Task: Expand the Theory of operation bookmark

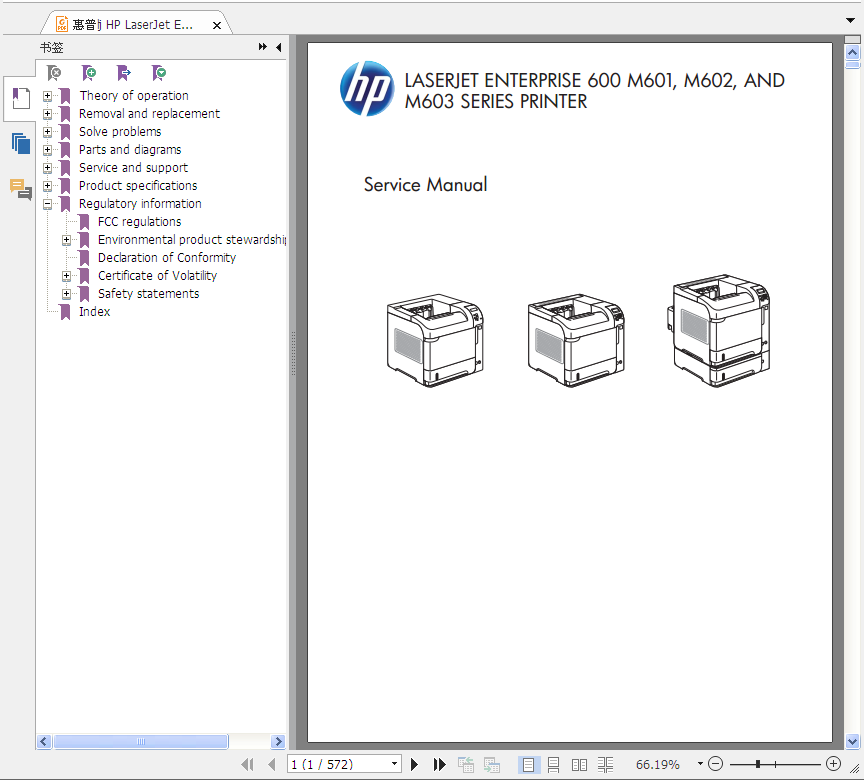Action: click(x=47, y=96)
